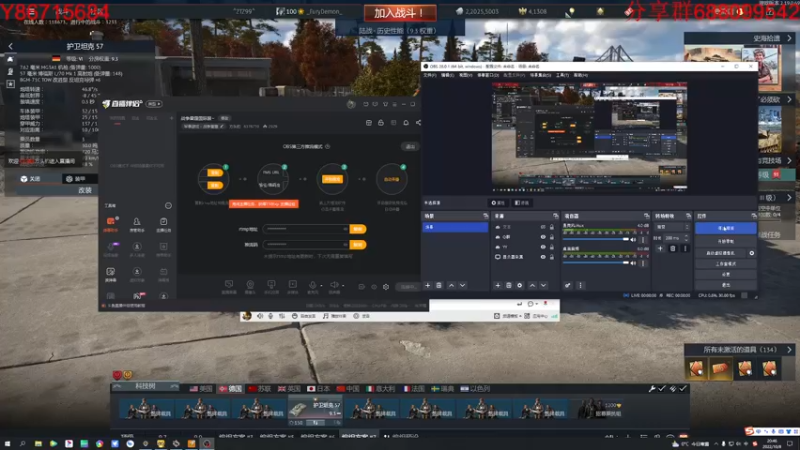Open File Explorer from taskbar

point(38,444)
